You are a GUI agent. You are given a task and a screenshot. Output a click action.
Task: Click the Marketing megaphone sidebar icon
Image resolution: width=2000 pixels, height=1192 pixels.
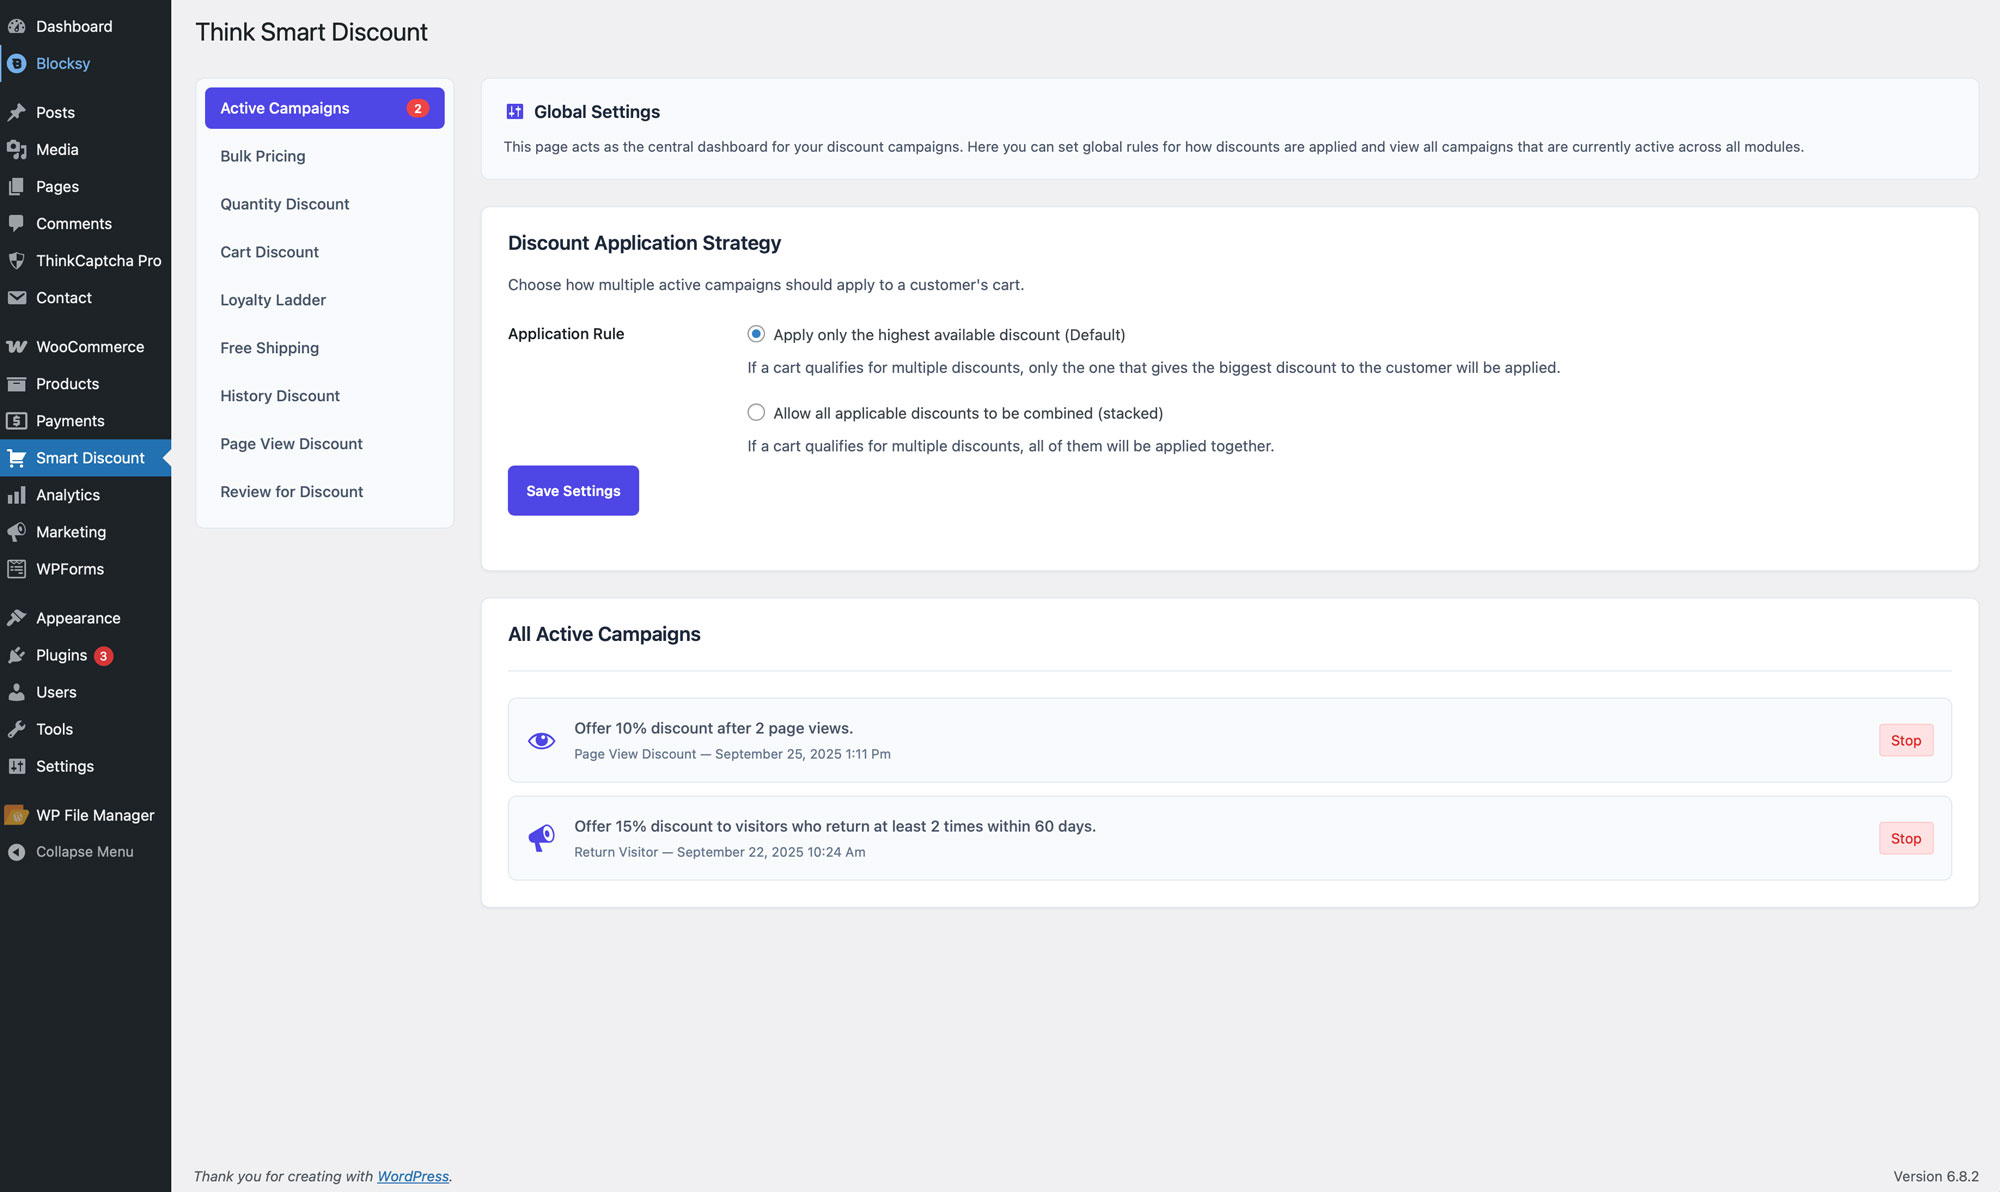pos(17,532)
